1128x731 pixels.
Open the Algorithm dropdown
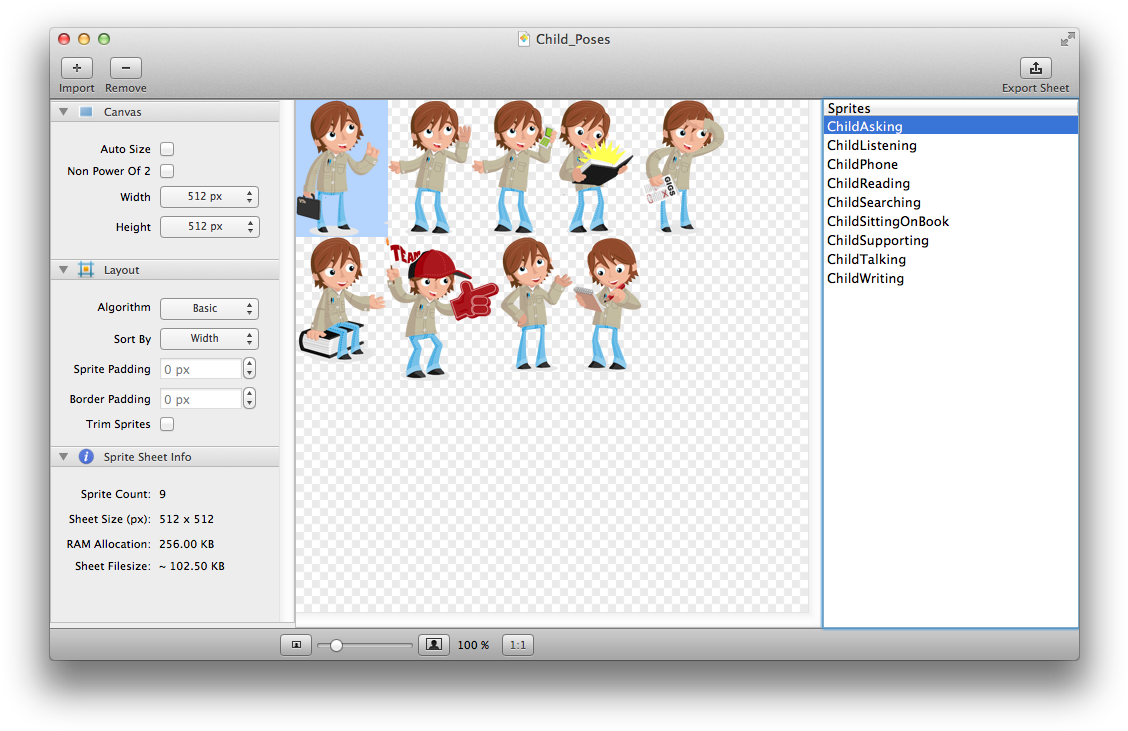point(209,309)
